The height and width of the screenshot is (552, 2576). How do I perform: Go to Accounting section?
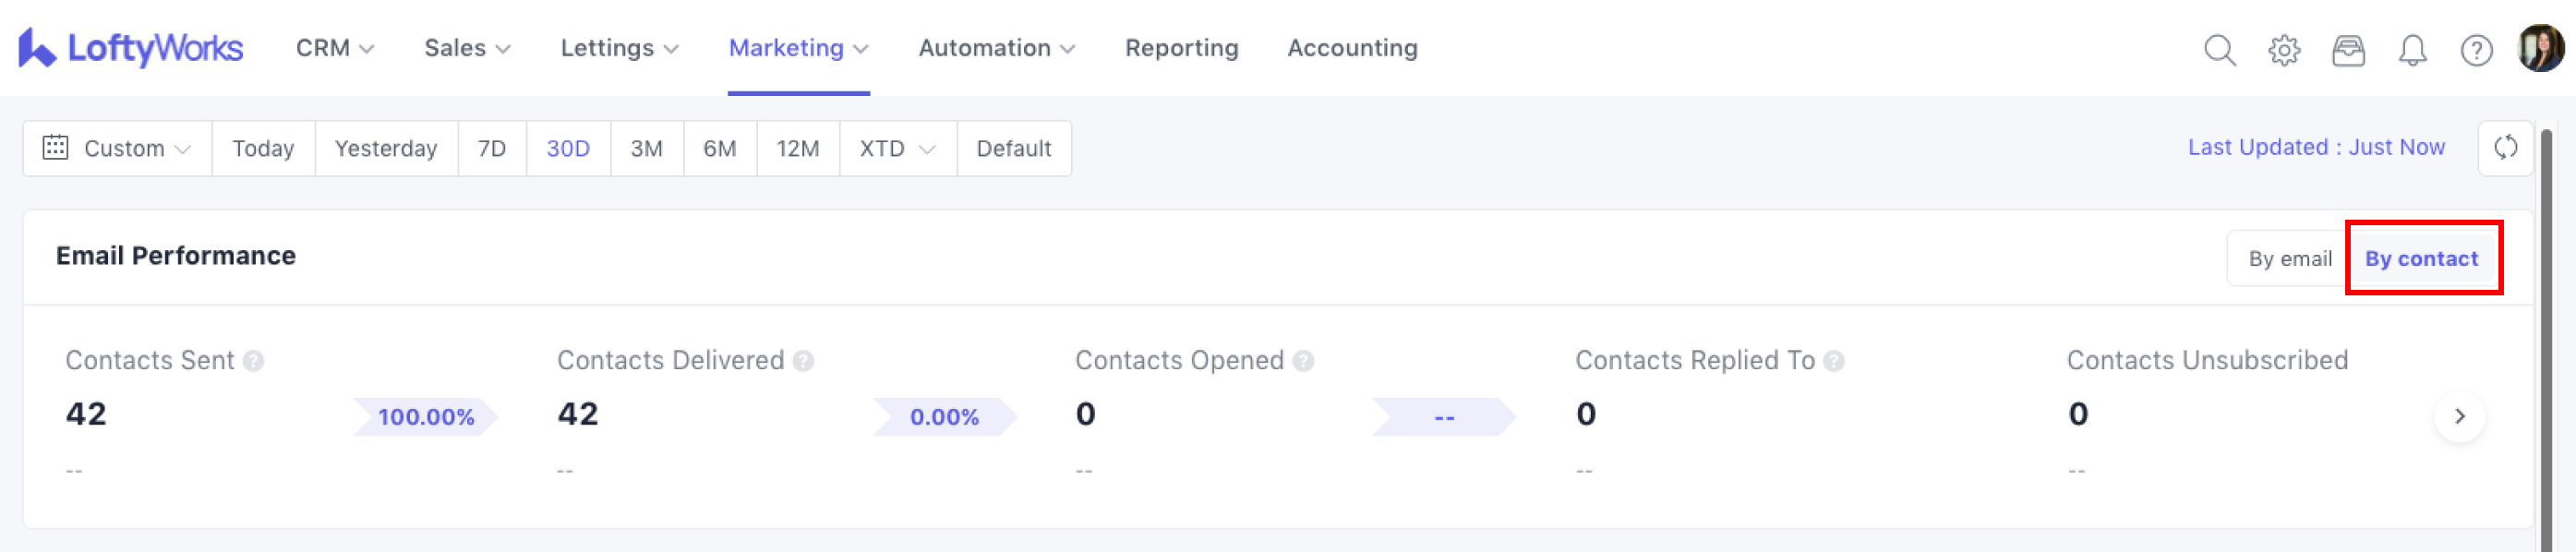[x=1352, y=48]
